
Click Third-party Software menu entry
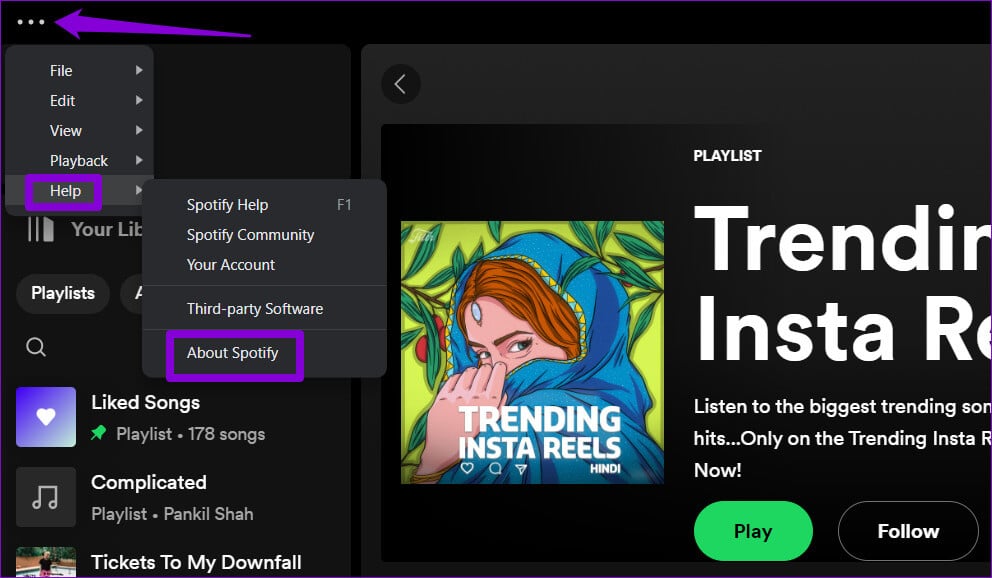[x=255, y=309]
